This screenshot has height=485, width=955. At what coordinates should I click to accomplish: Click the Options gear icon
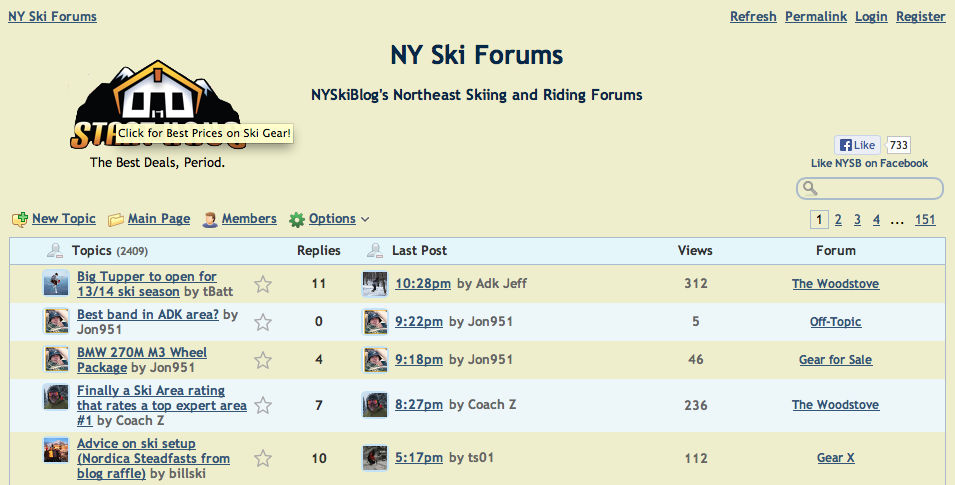pos(297,219)
